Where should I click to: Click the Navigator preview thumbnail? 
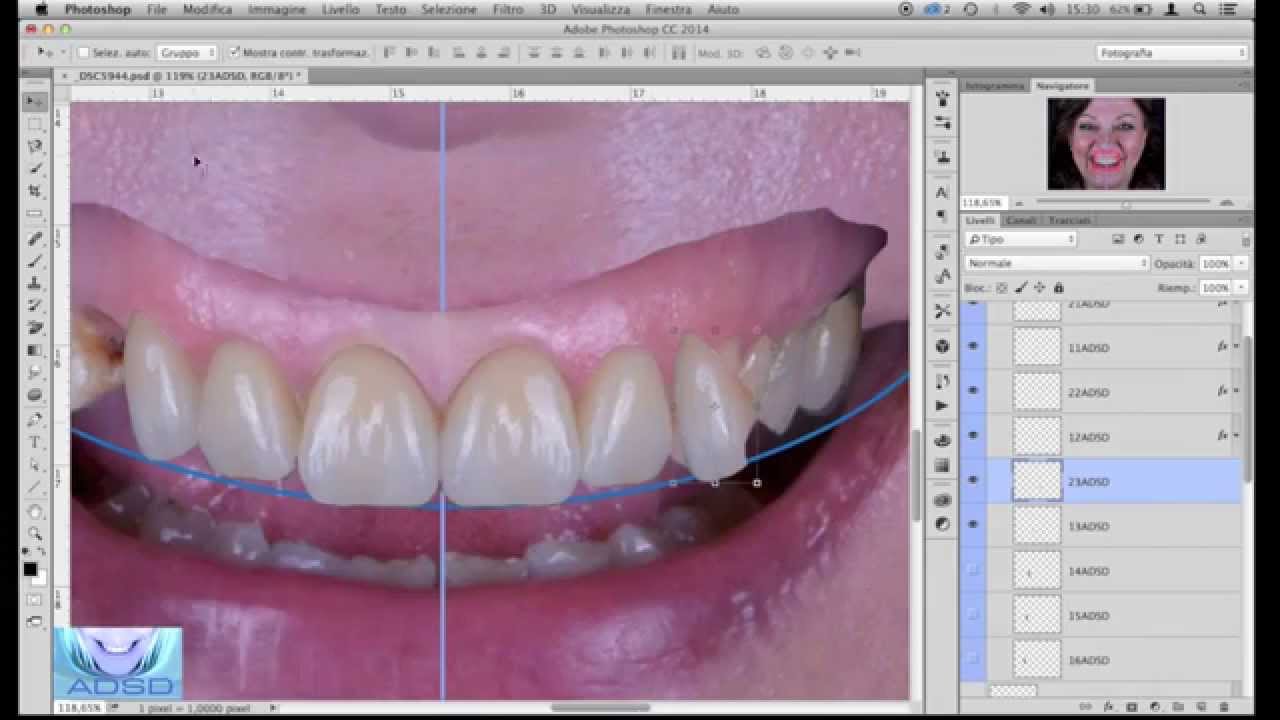pyautogui.click(x=1106, y=144)
